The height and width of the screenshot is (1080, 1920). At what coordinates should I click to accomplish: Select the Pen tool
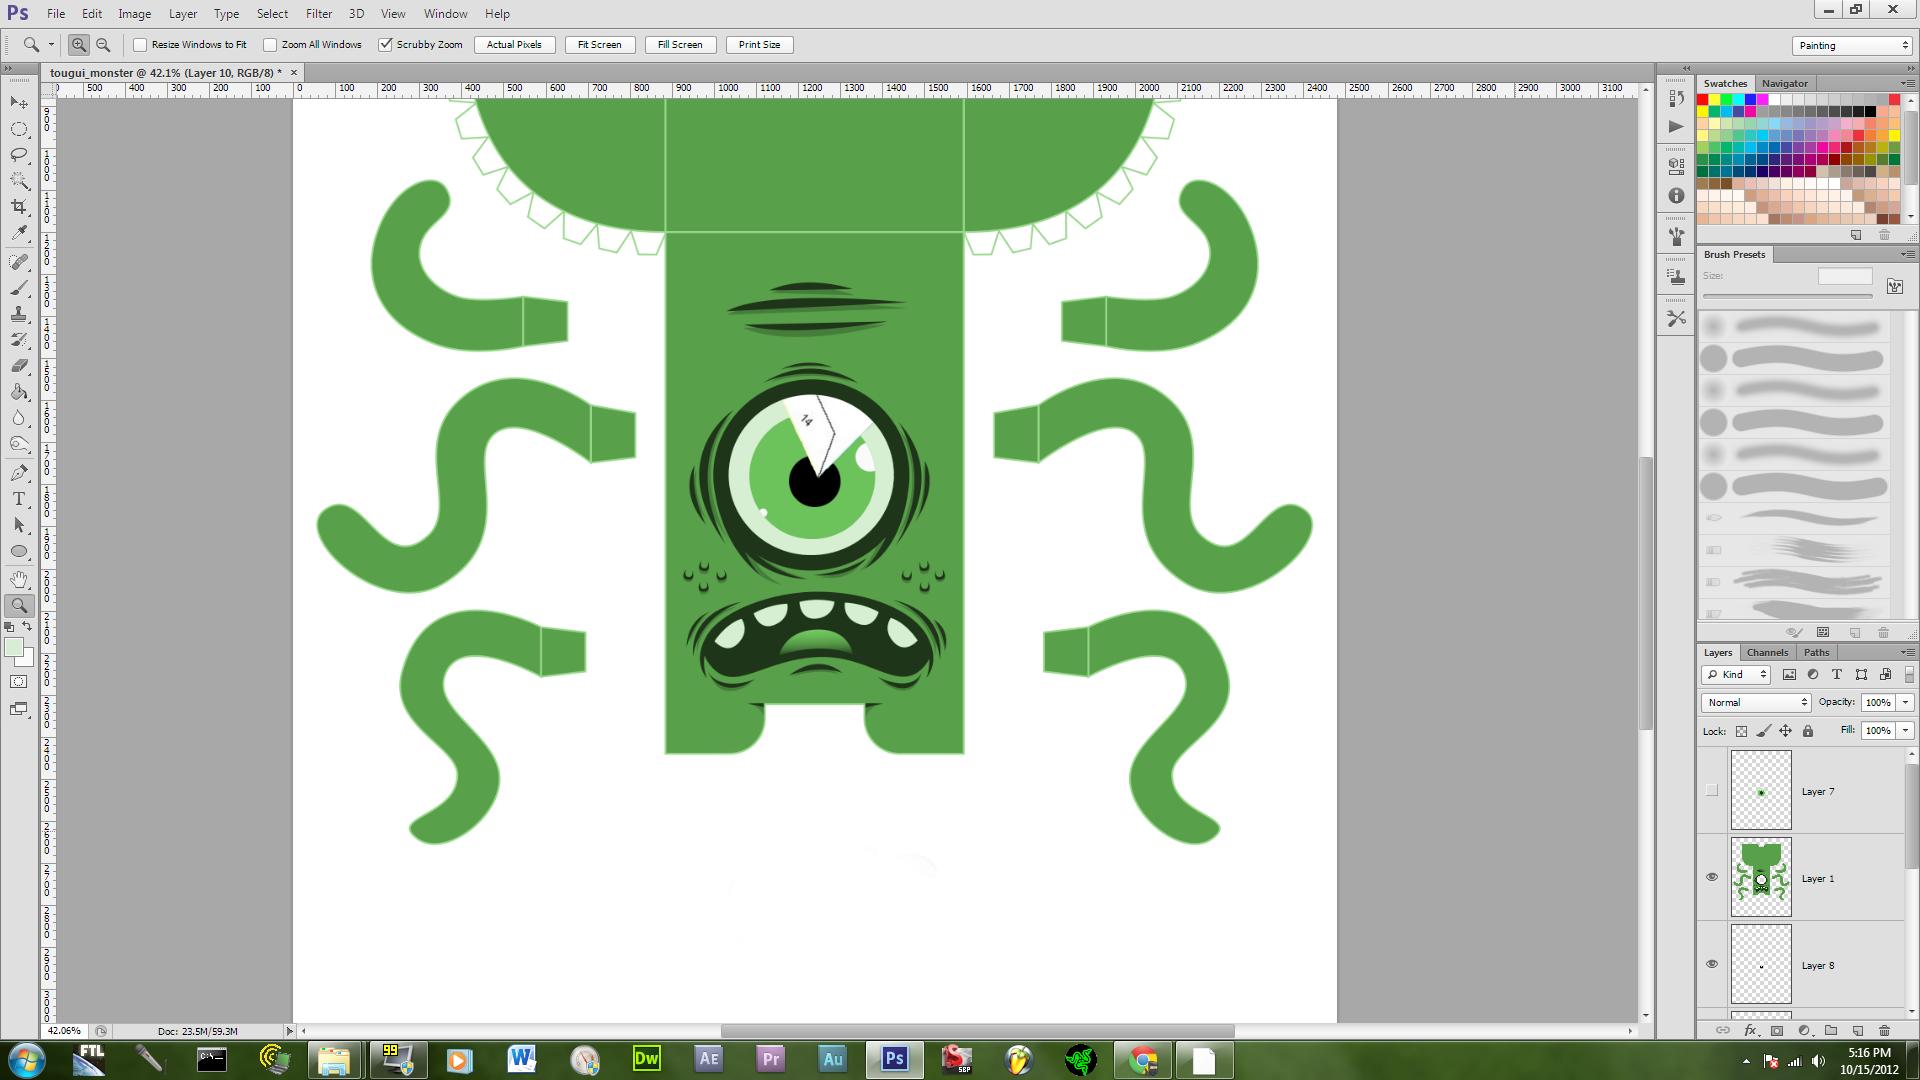click(x=19, y=473)
